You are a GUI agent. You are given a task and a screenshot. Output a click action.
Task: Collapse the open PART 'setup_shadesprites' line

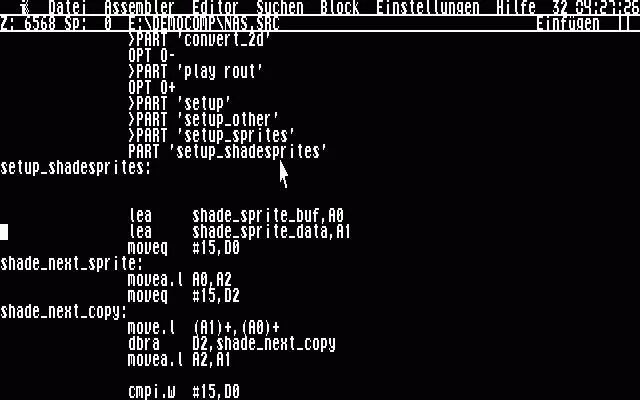[227, 151]
